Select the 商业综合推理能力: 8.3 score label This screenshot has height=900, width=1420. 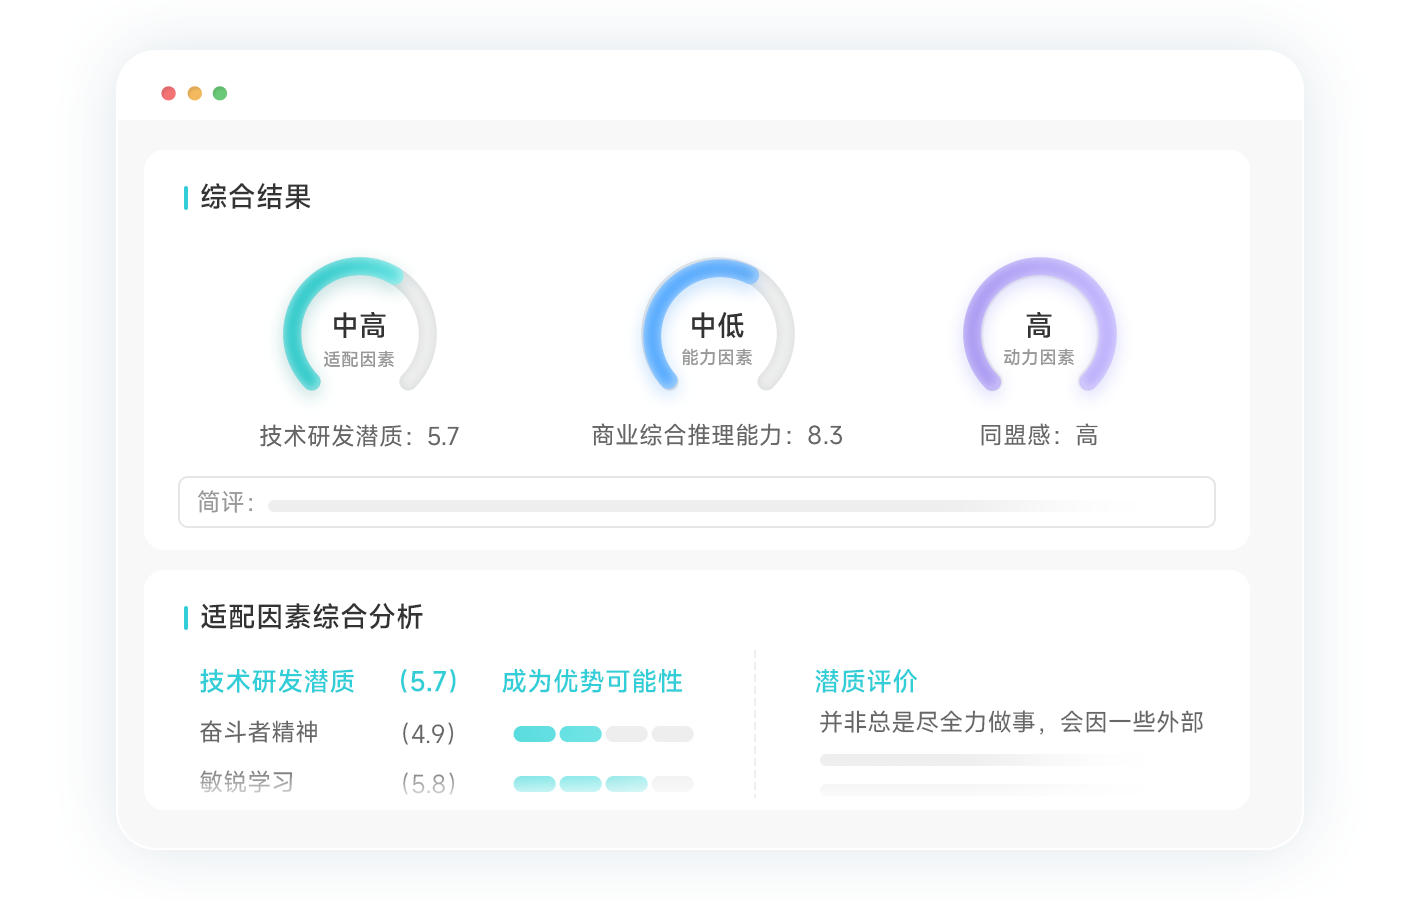point(717,436)
